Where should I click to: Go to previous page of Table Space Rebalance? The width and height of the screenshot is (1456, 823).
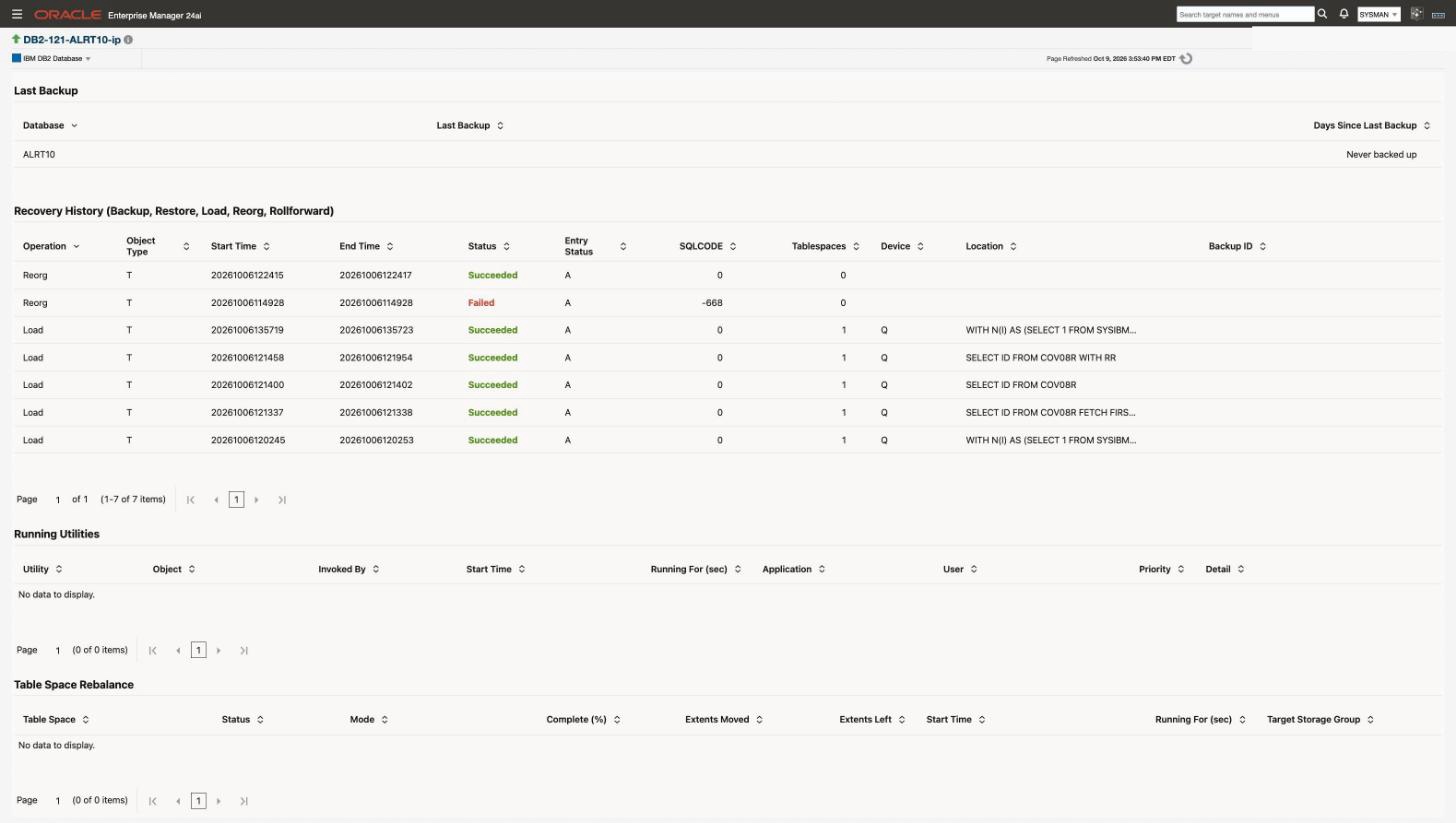178,801
